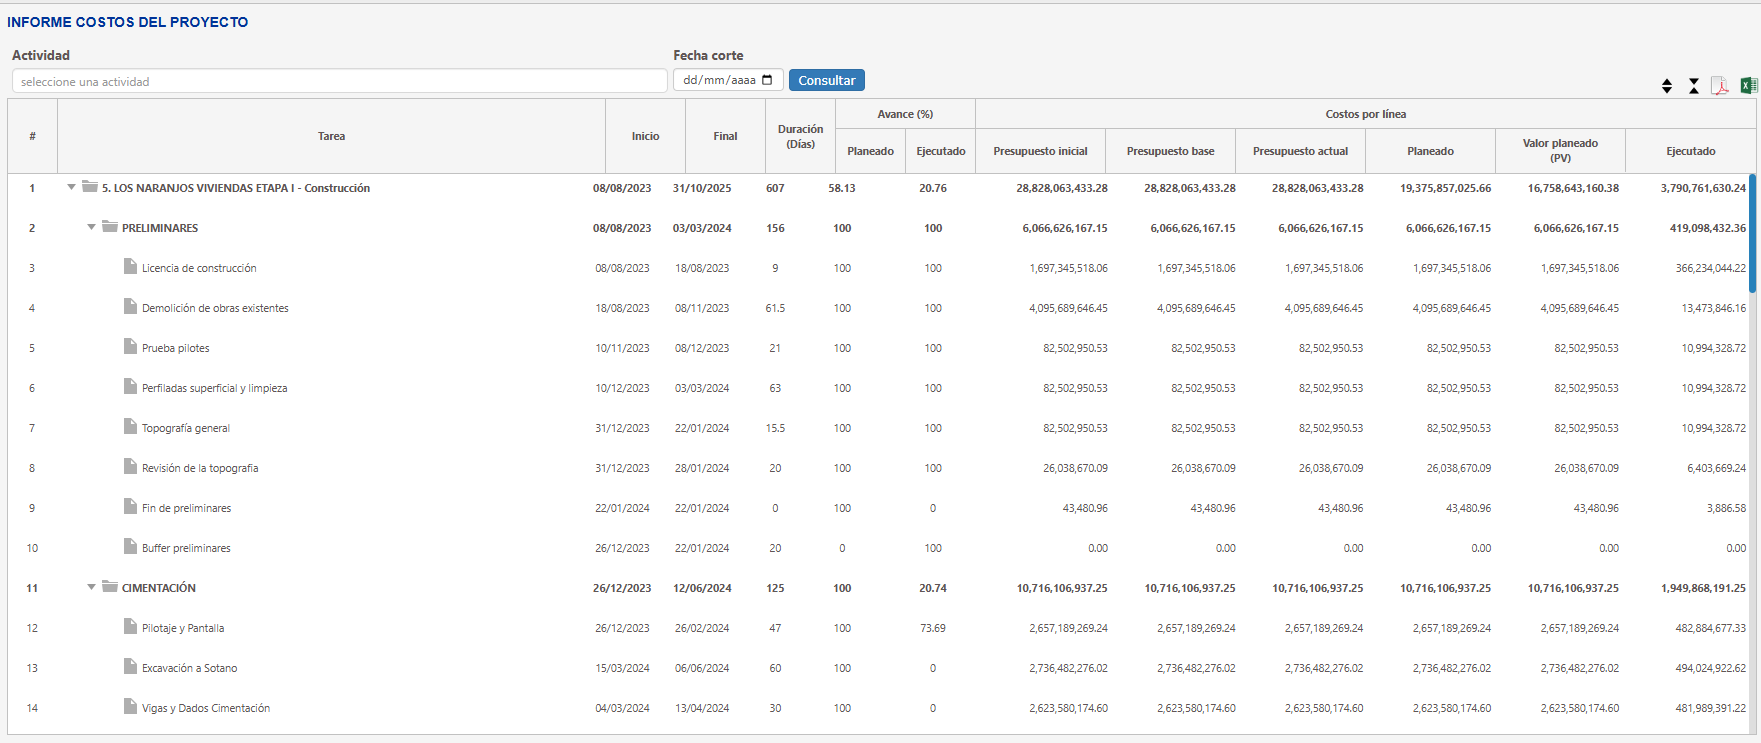Click the file icon of Licencia de construcción
Screen dimensions: 1761x743
(130, 266)
